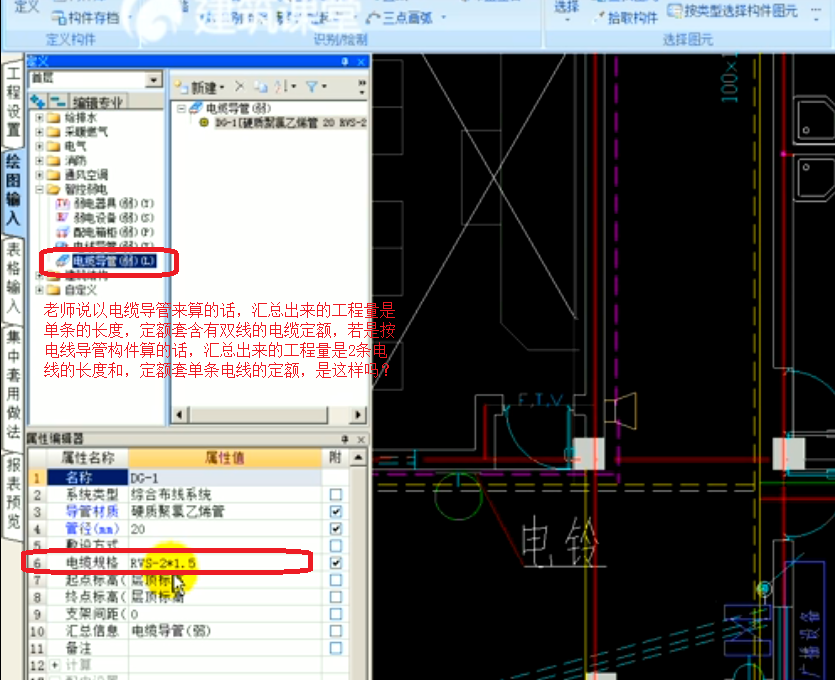Edit the 名称 value DG-1

225,478
